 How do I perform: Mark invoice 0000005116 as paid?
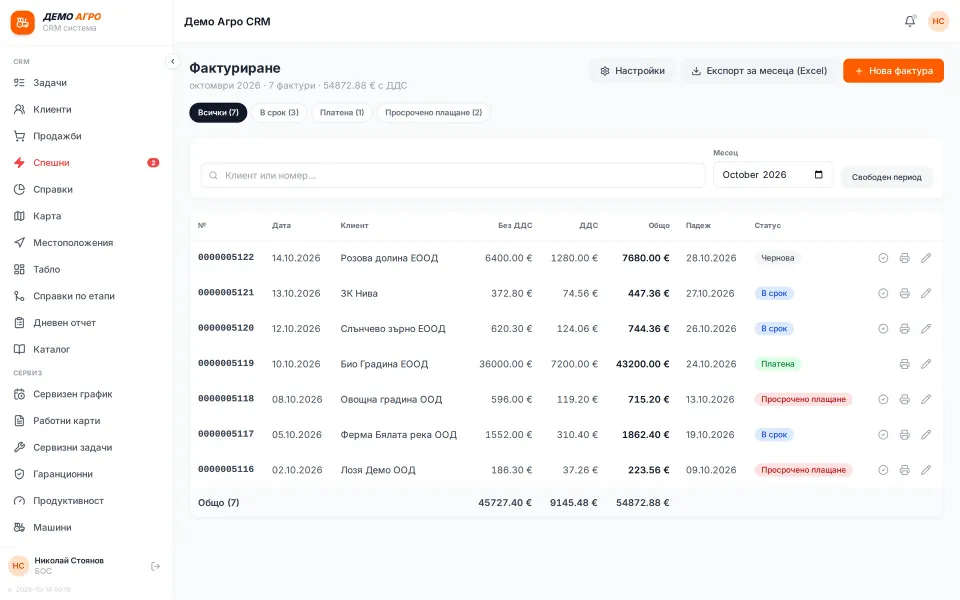click(883, 470)
